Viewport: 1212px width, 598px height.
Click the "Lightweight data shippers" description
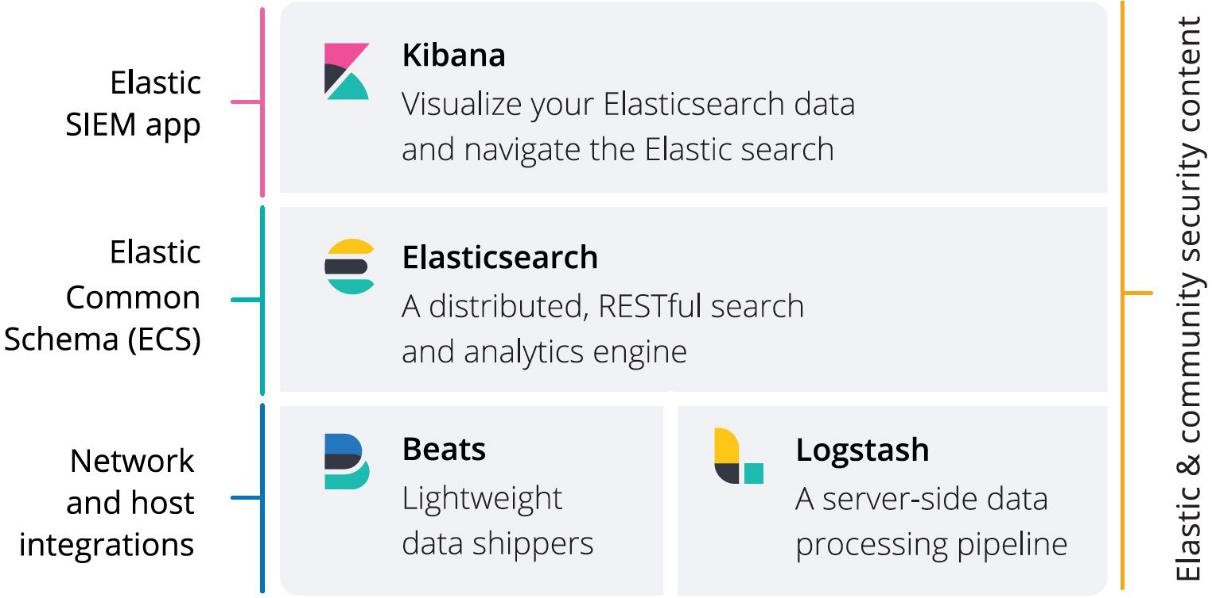coord(497,521)
